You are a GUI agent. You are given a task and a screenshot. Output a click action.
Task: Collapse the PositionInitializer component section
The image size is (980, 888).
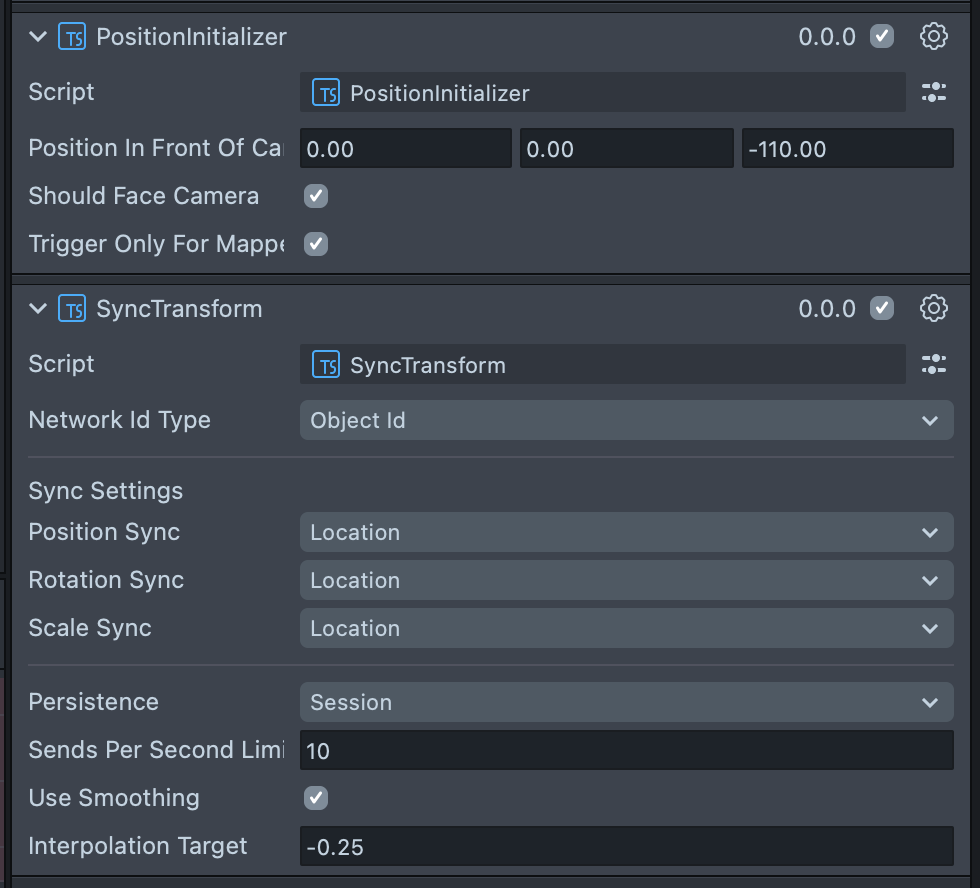(x=38, y=37)
